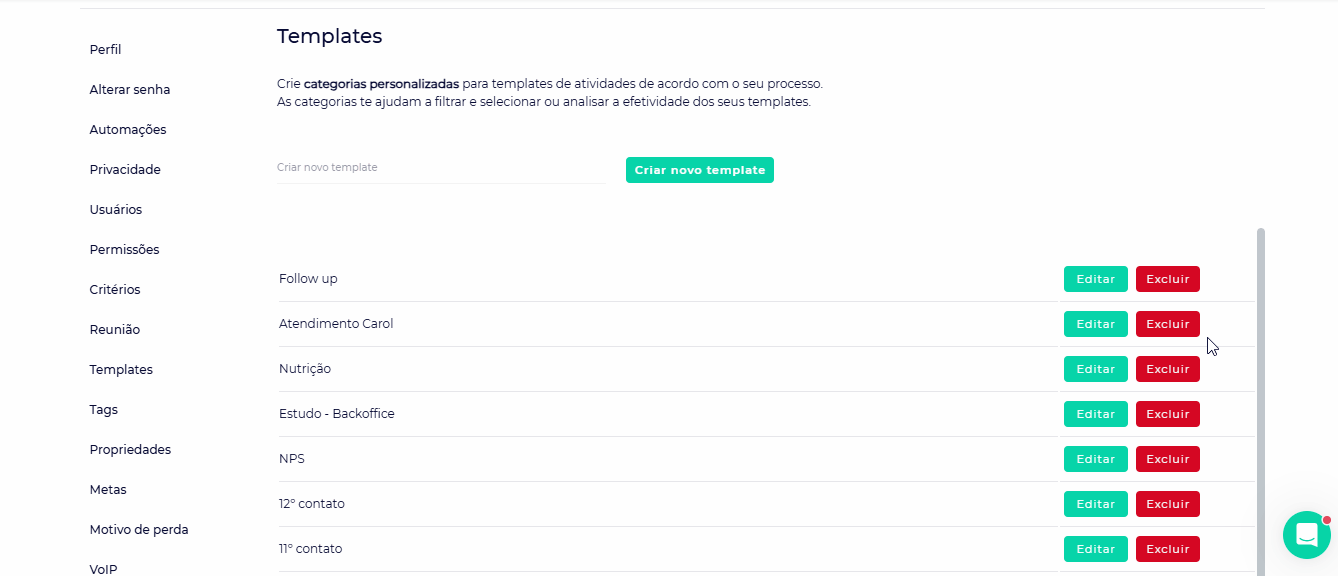Click the template list vertical scrollbar
The width and height of the screenshot is (1338, 576).
click(x=1260, y=400)
